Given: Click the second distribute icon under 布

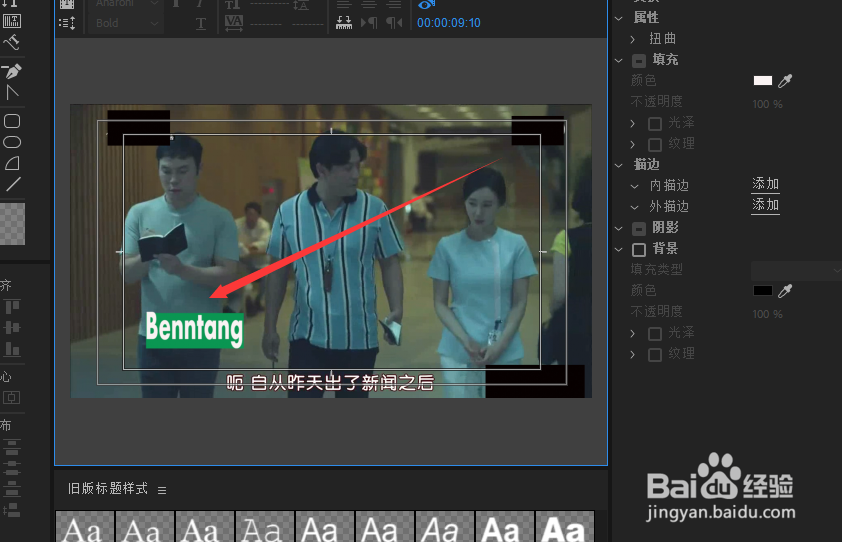Looking at the screenshot, I should (x=12, y=467).
